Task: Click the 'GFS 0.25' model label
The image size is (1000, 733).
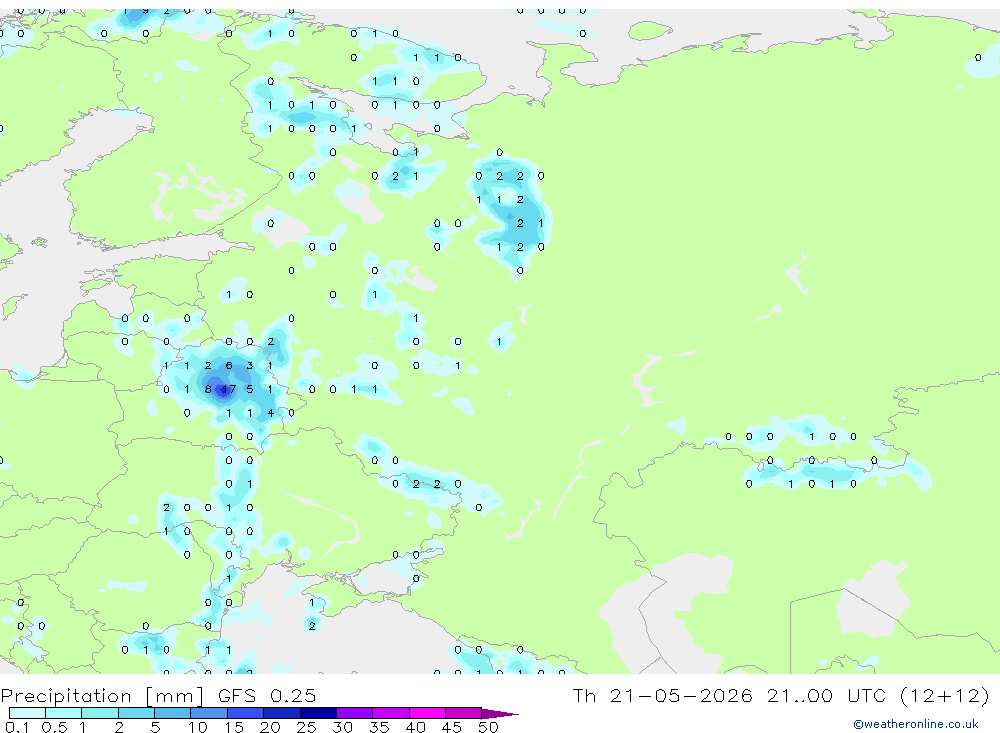Action: (x=267, y=695)
